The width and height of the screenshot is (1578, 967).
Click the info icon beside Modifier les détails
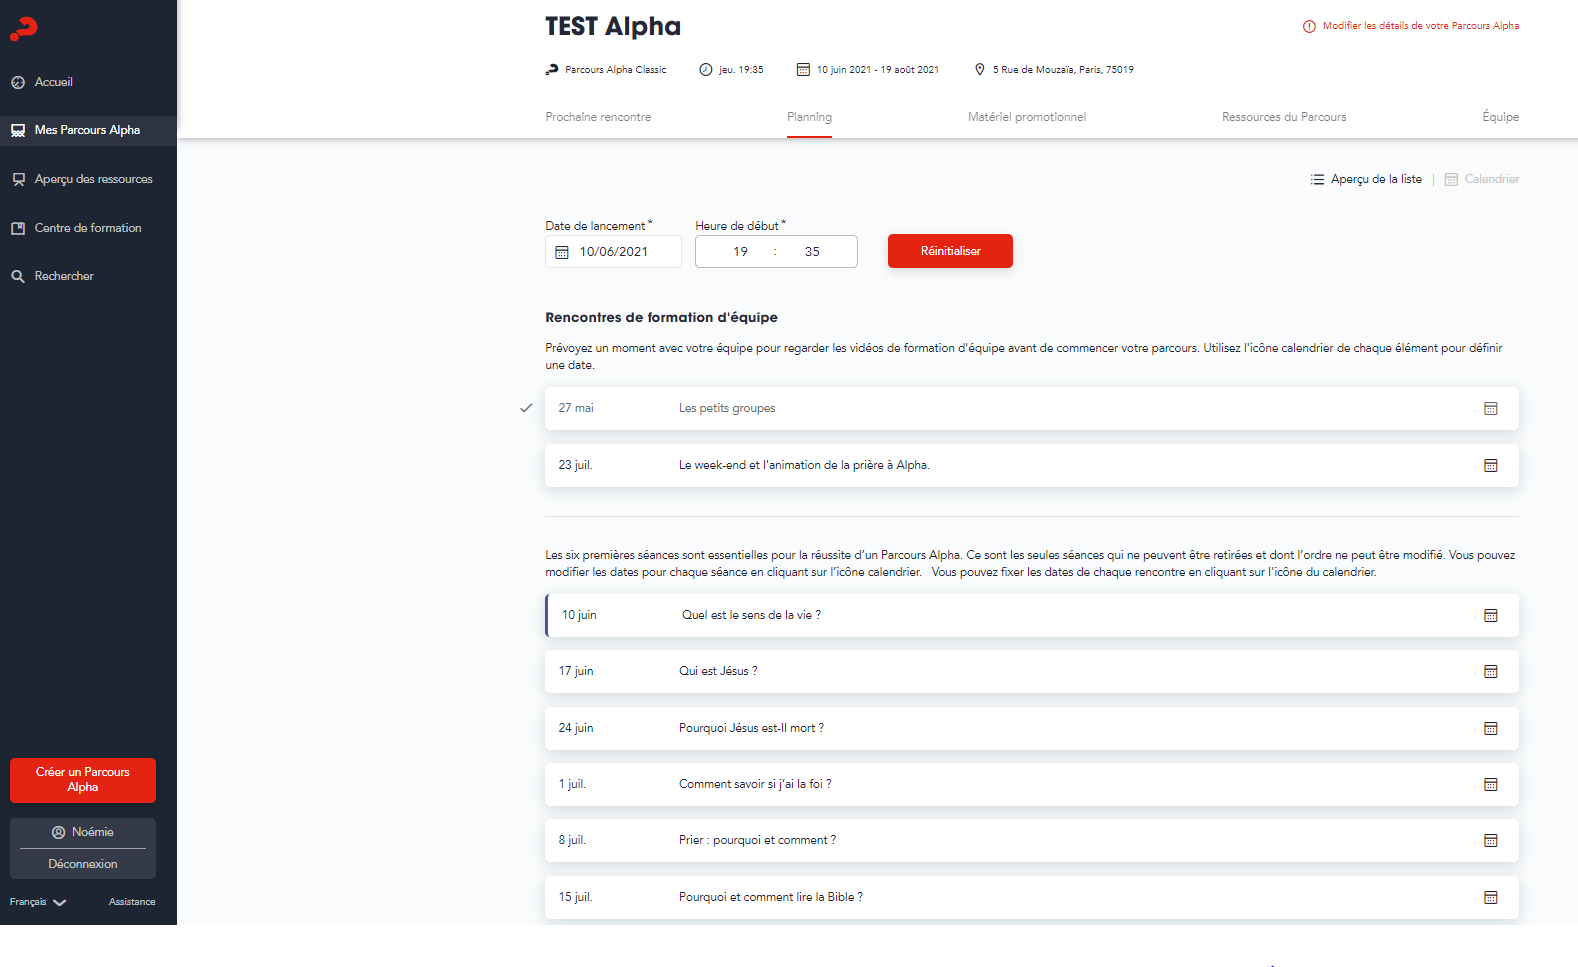click(1309, 26)
